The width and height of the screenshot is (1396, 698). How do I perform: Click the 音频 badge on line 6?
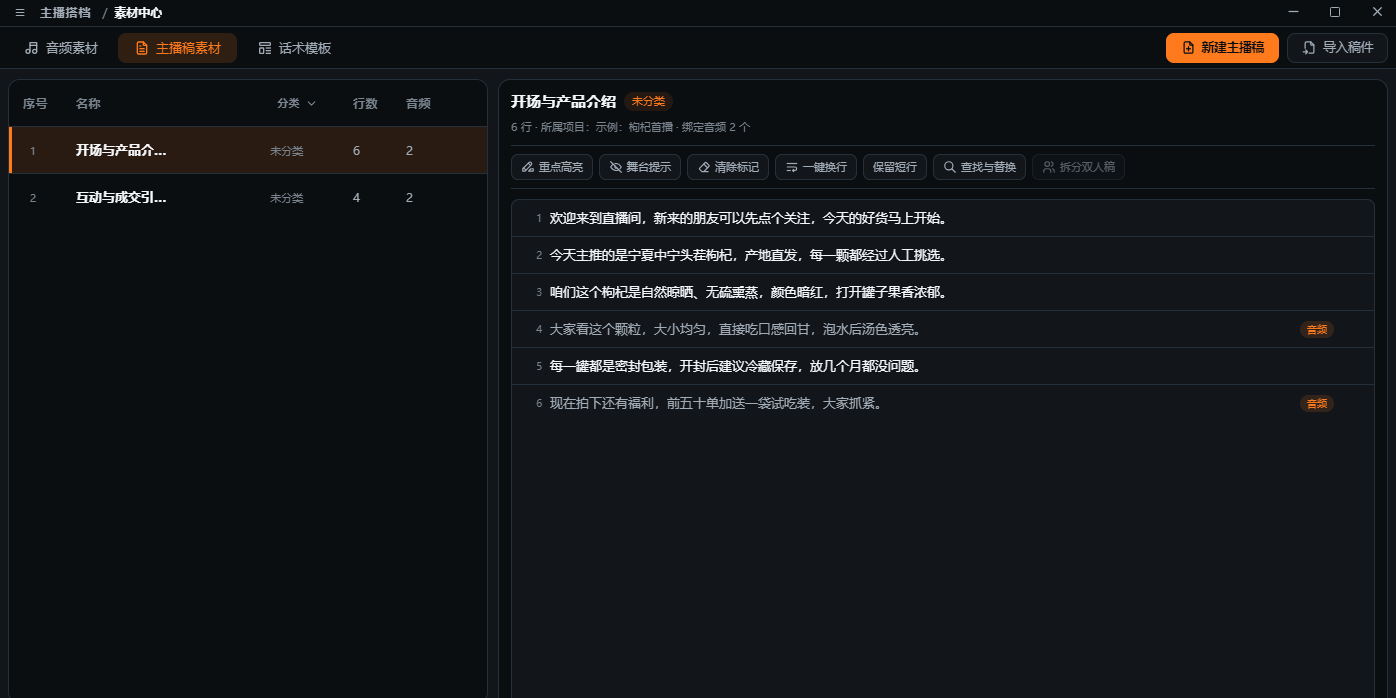(x=1317, y=403)
